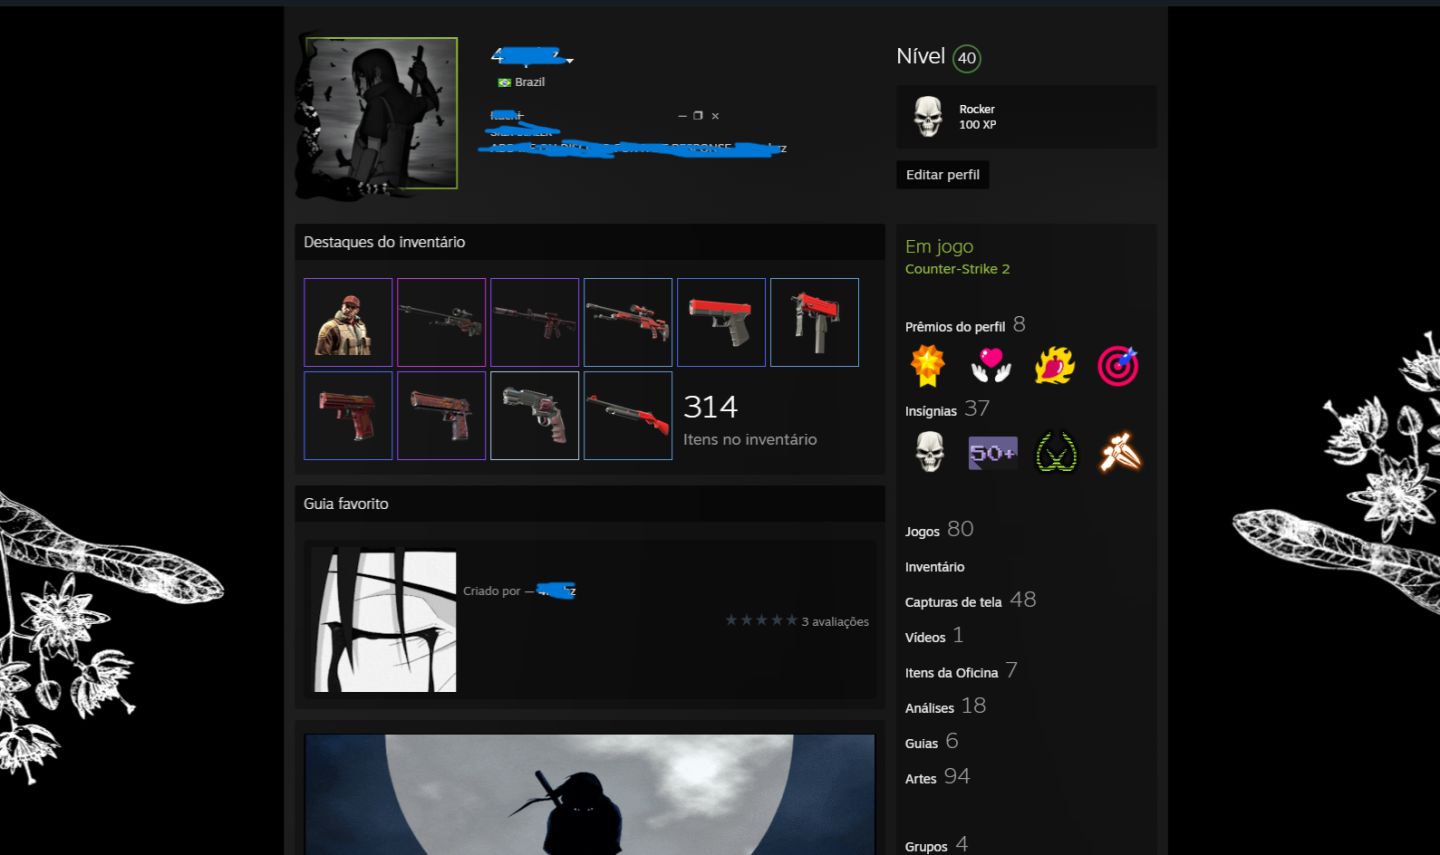Open the glowing orange rocket badge

tap(1120, 452)
